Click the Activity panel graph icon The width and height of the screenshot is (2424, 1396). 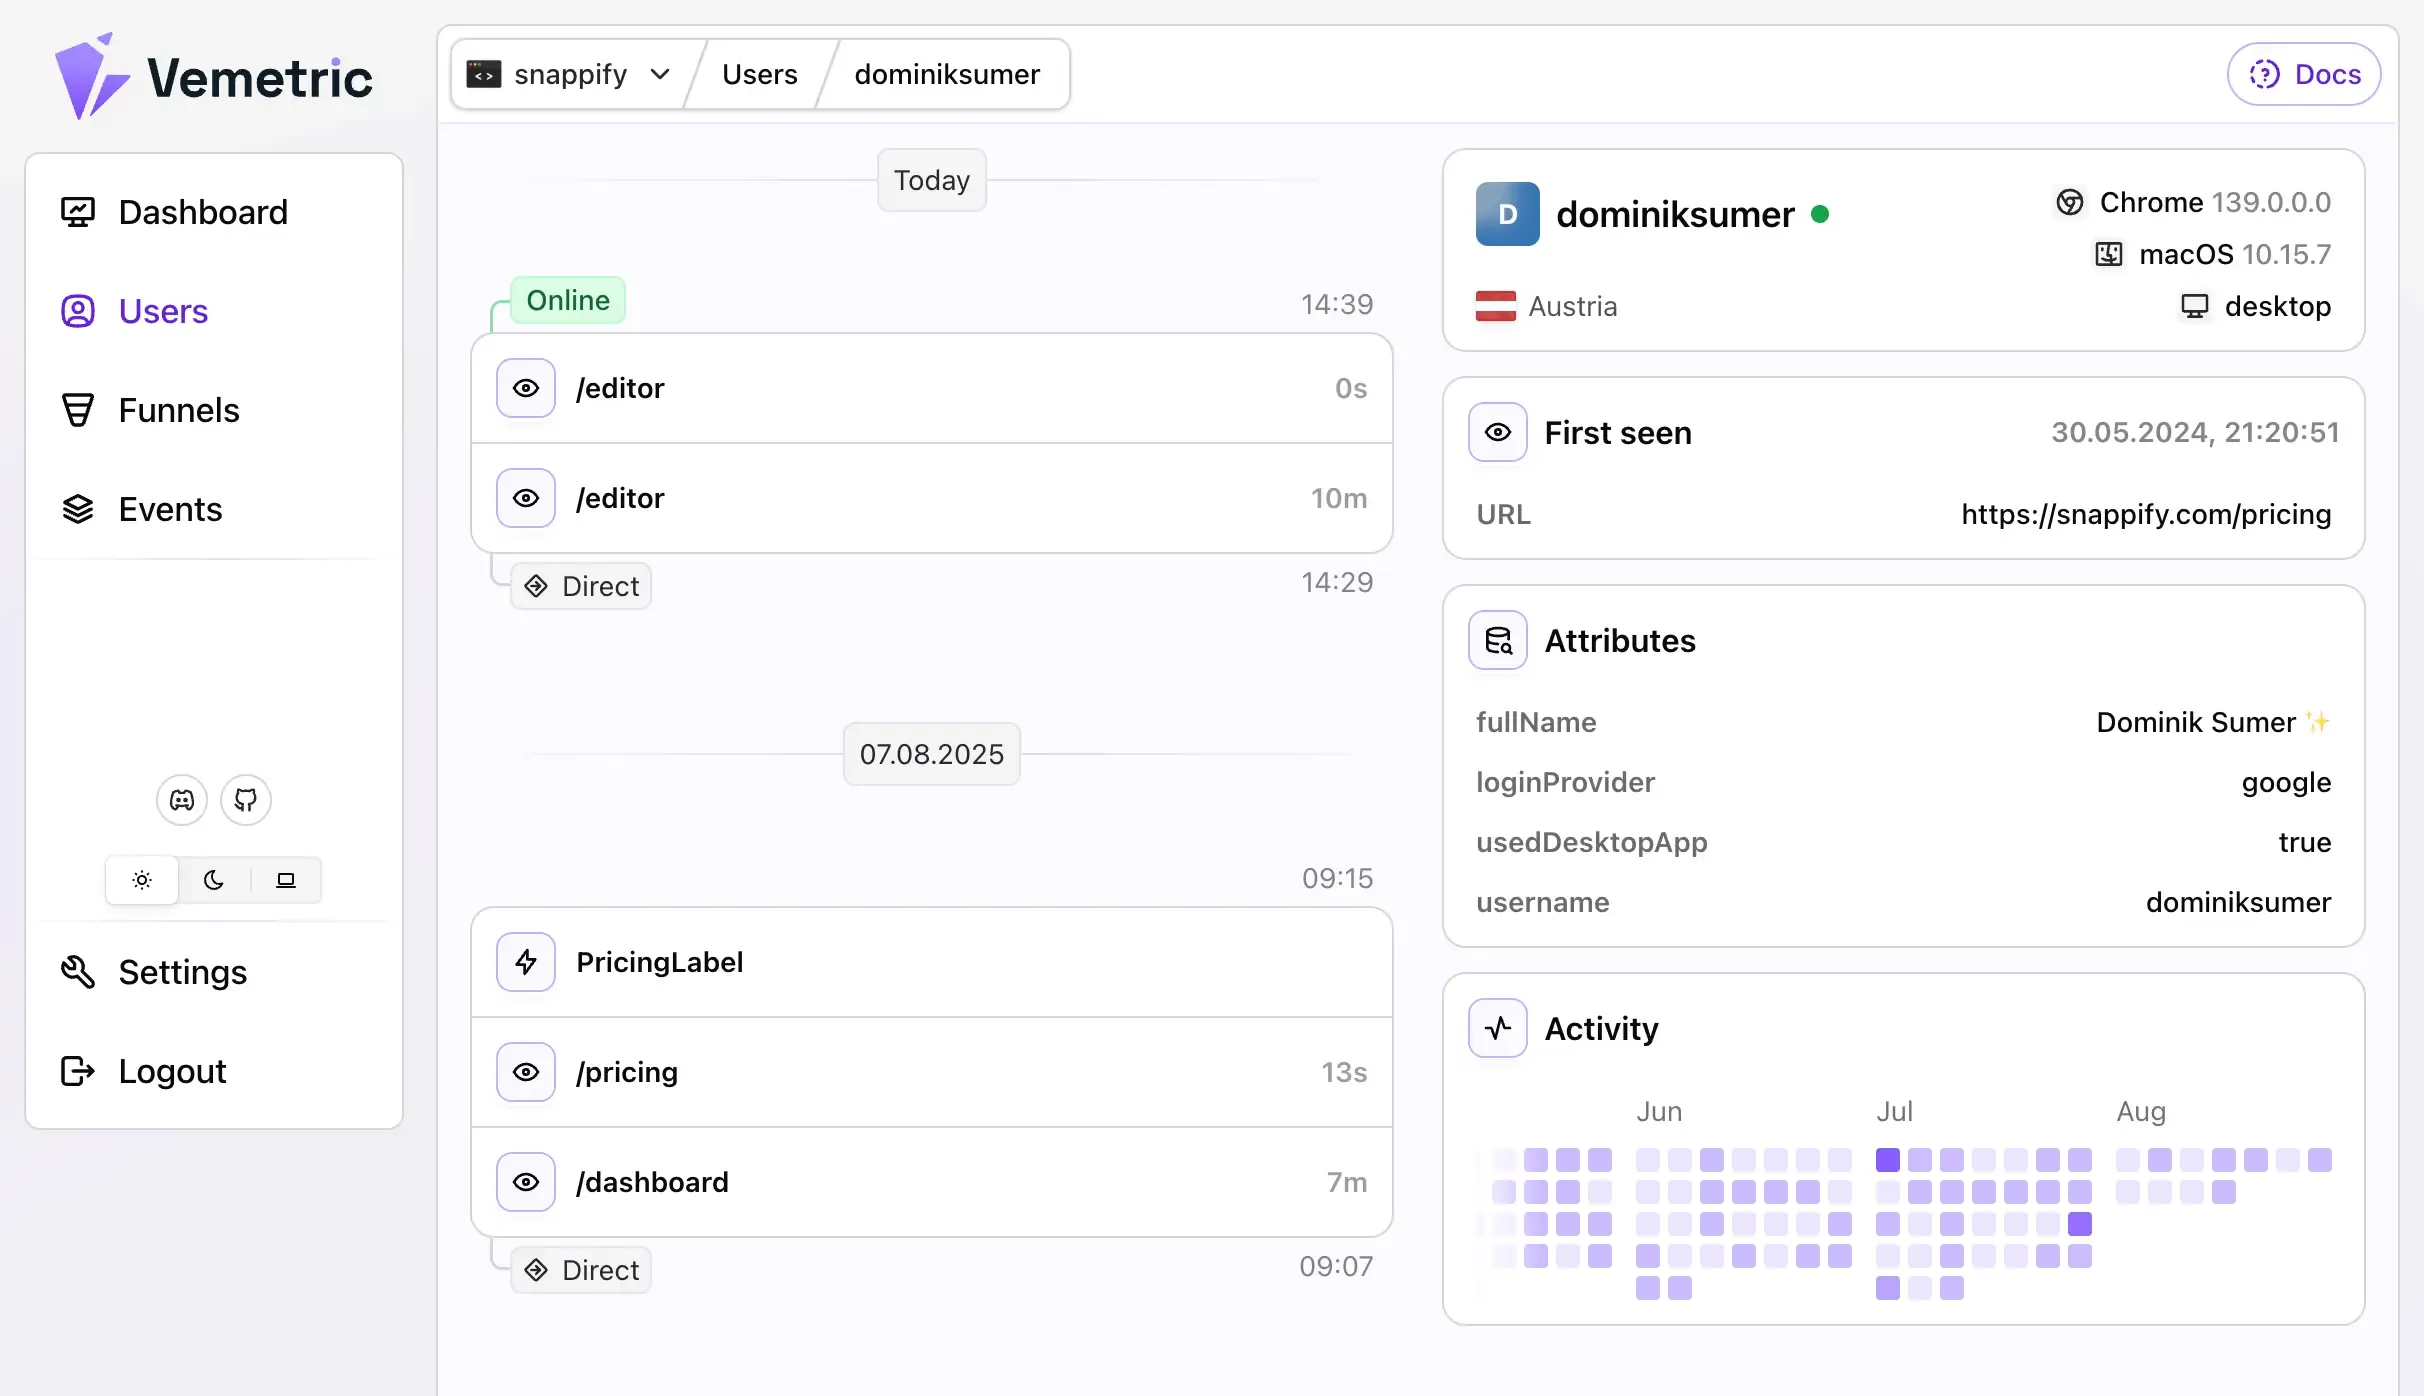click(x=1497, y=1027)
